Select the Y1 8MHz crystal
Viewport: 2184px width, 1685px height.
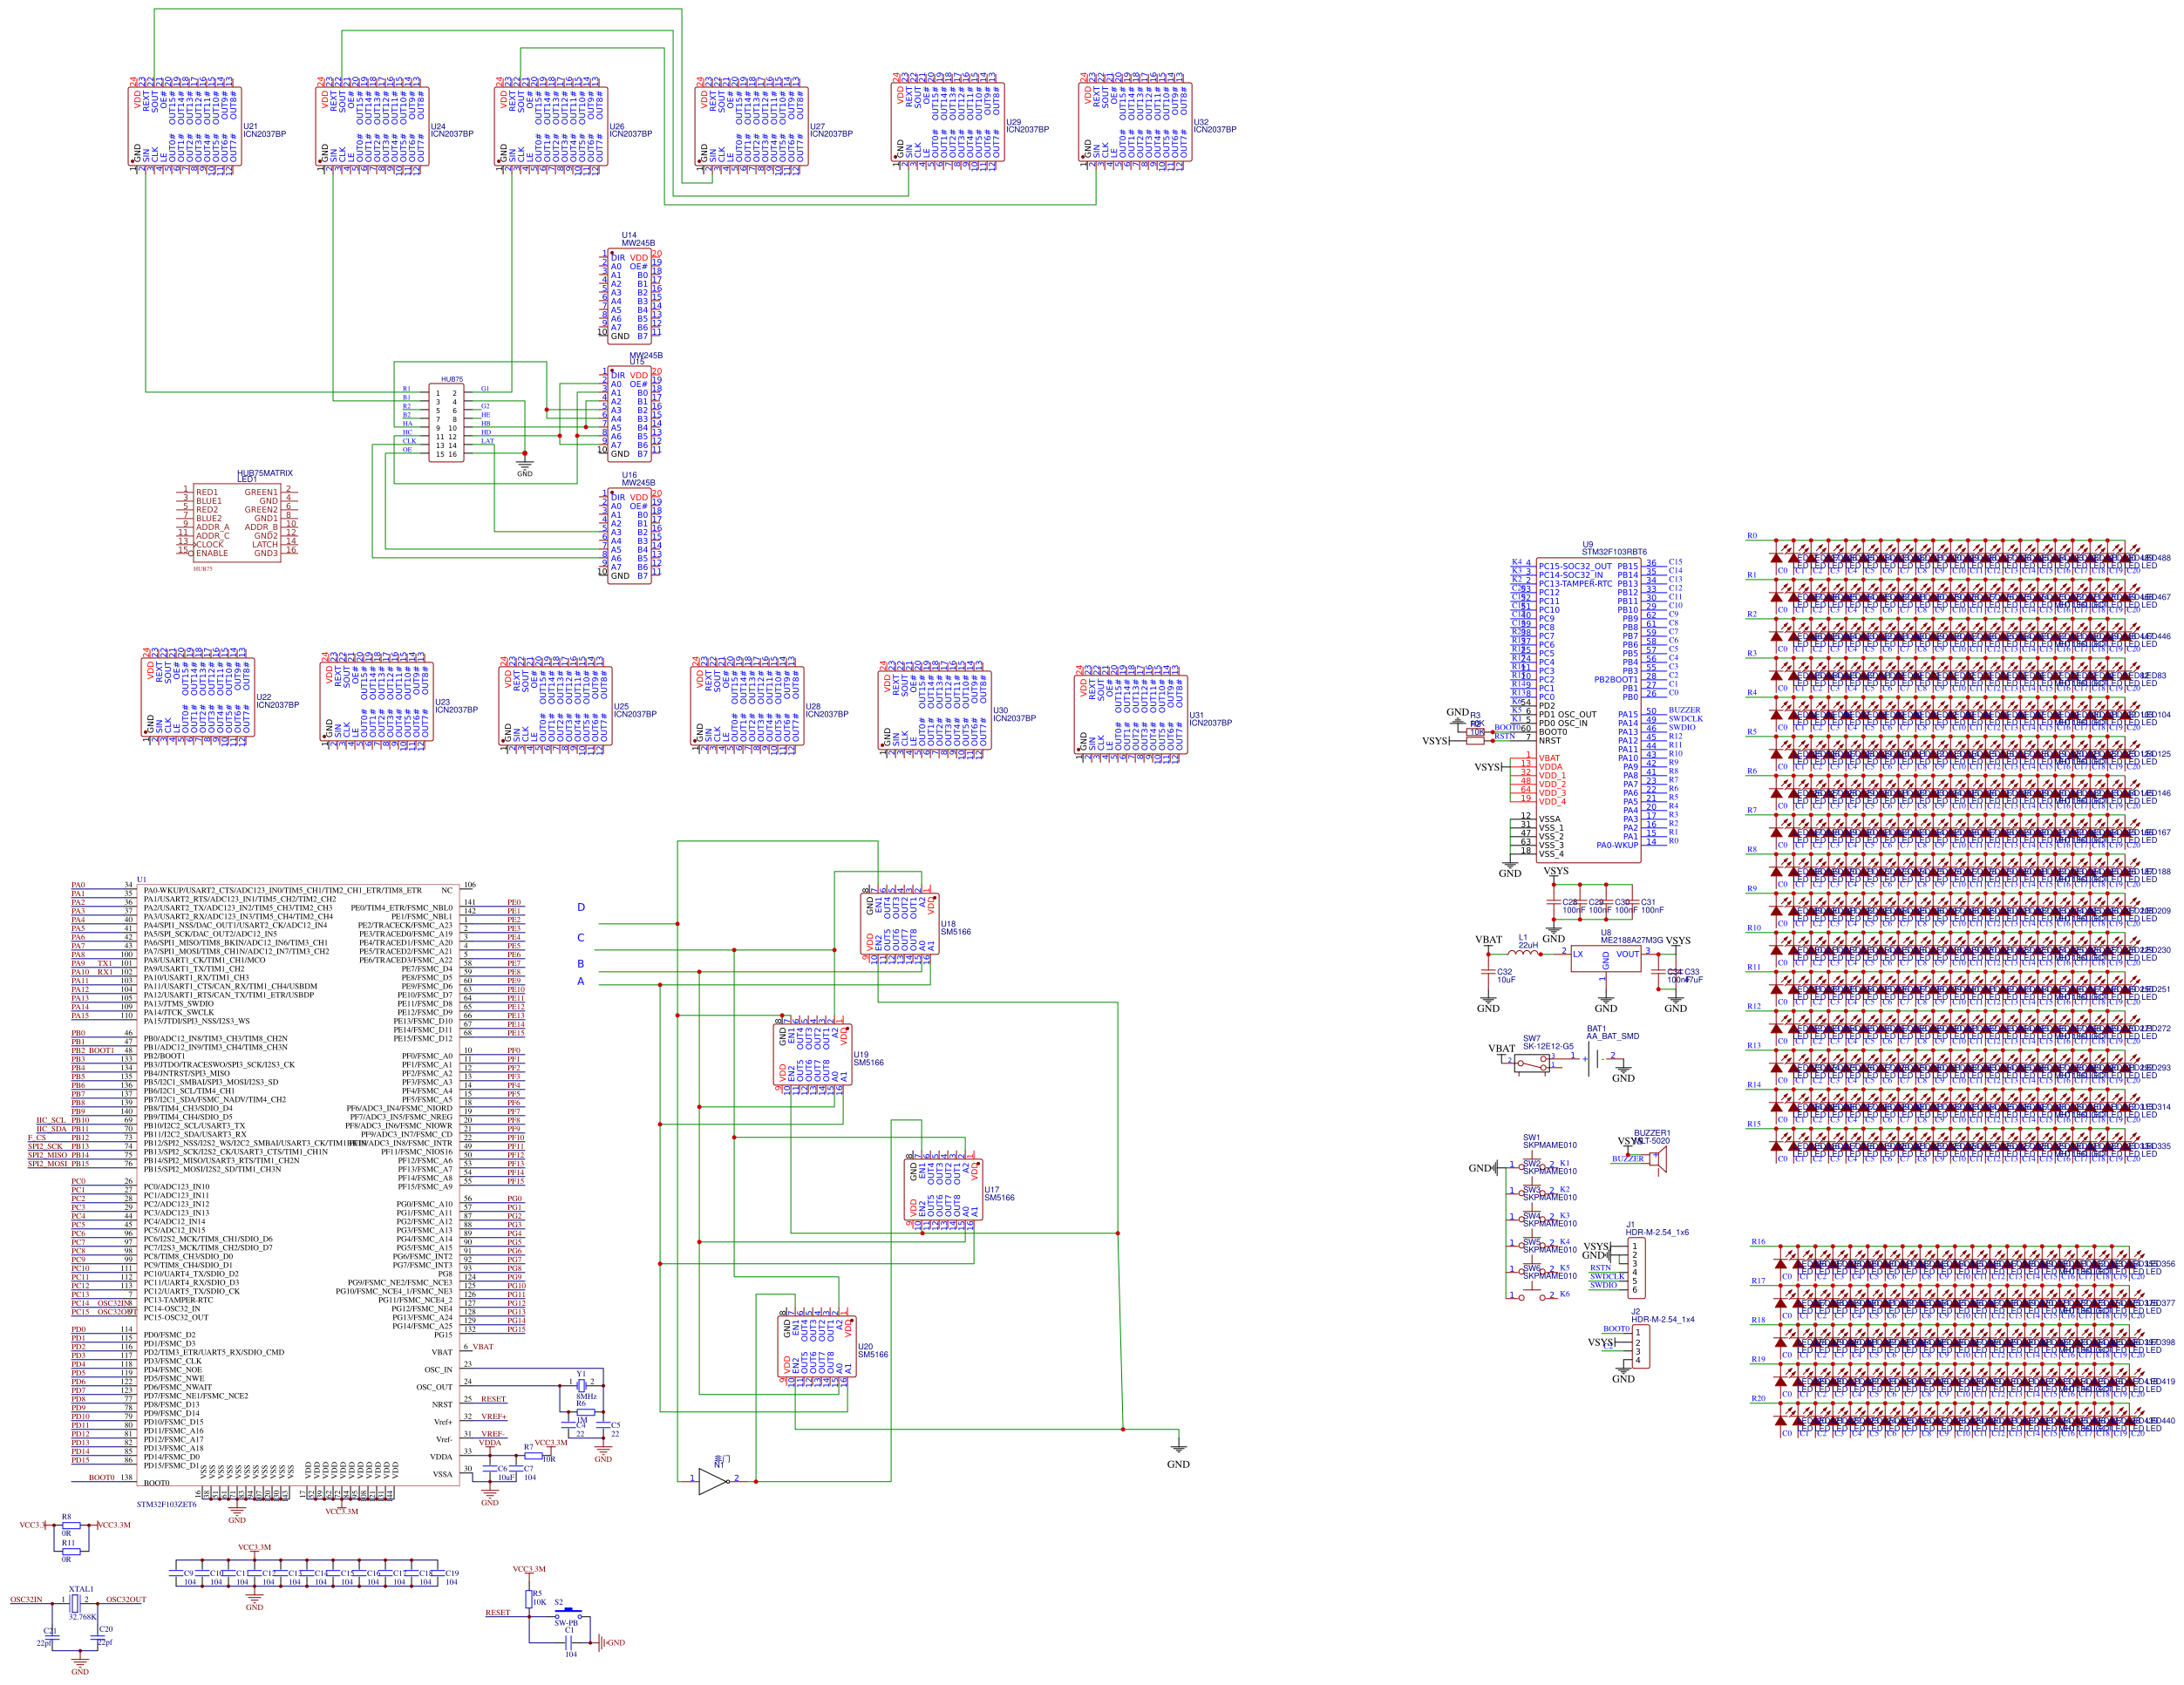(x=581, y=1385)
